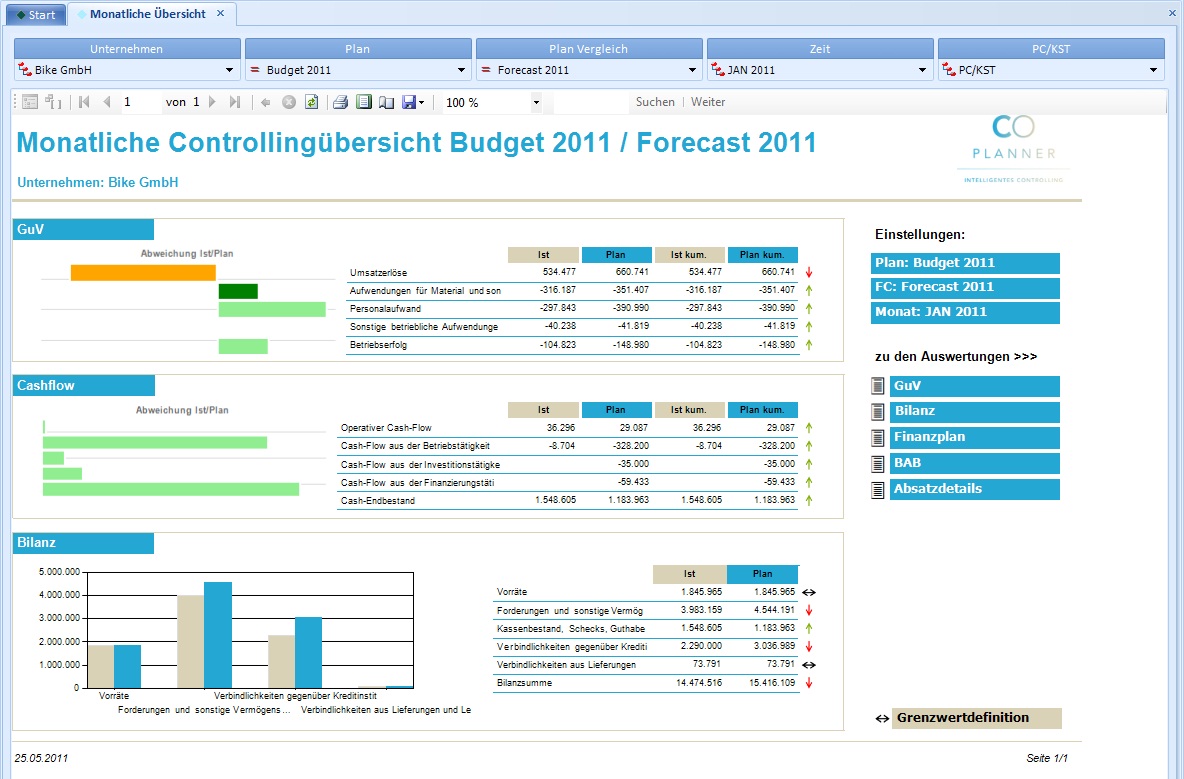Close the Monatliche Übersicht tab
1184x779 pixels.
[x=220, y=14]
